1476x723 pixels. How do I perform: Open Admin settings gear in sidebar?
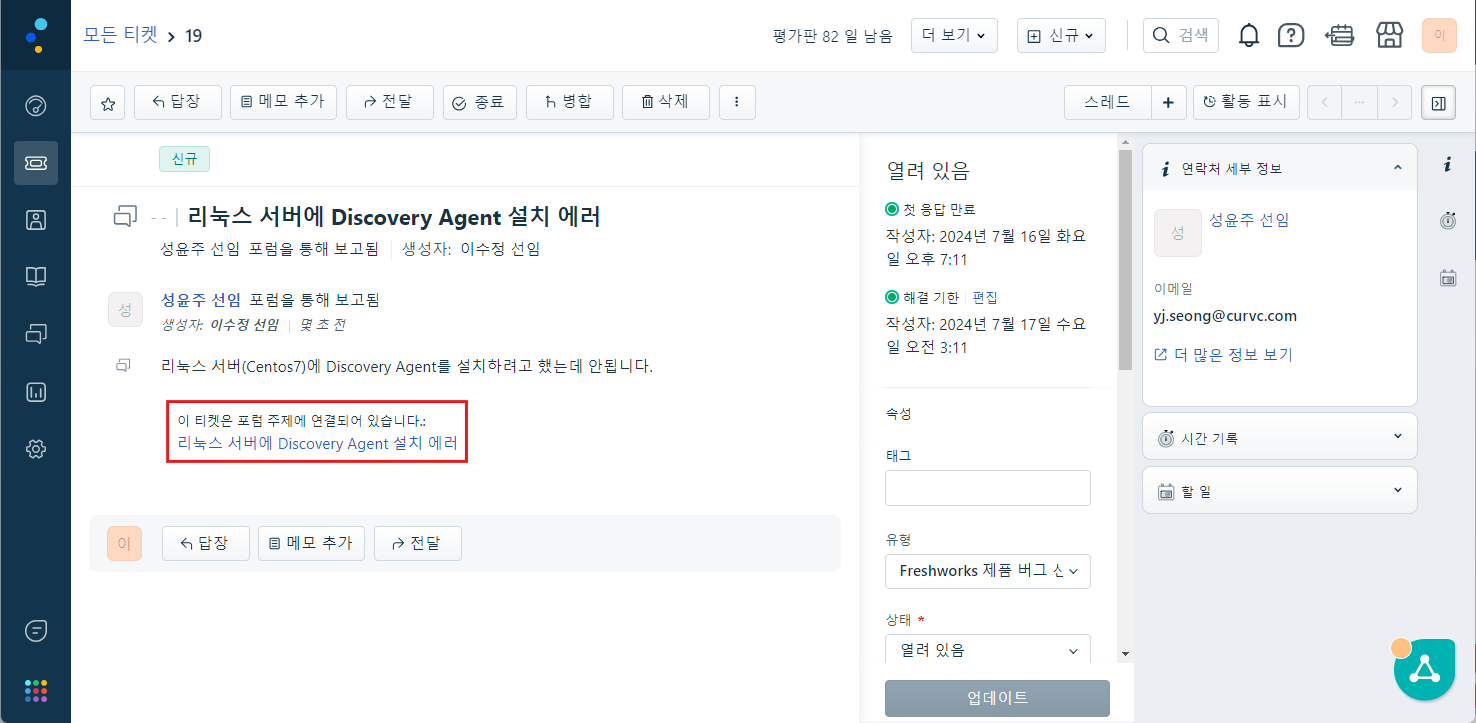coord(36,449)
